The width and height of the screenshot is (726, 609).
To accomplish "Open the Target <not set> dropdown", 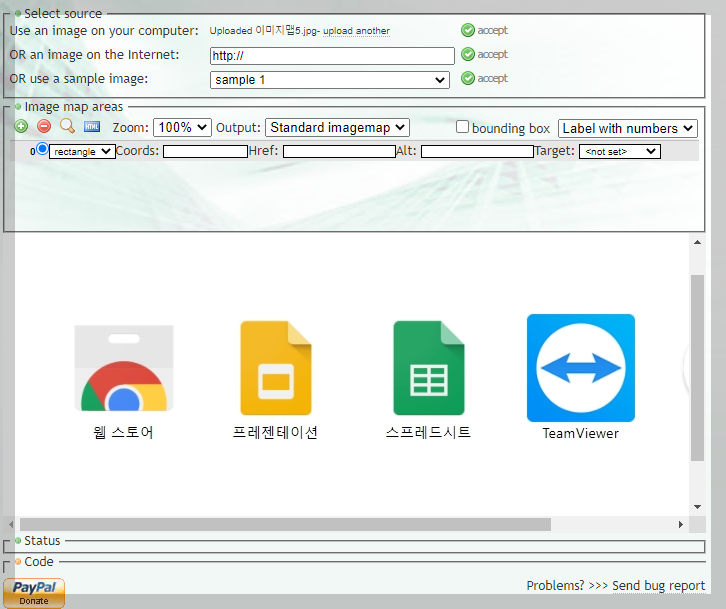I will click(x=620, y=151).
